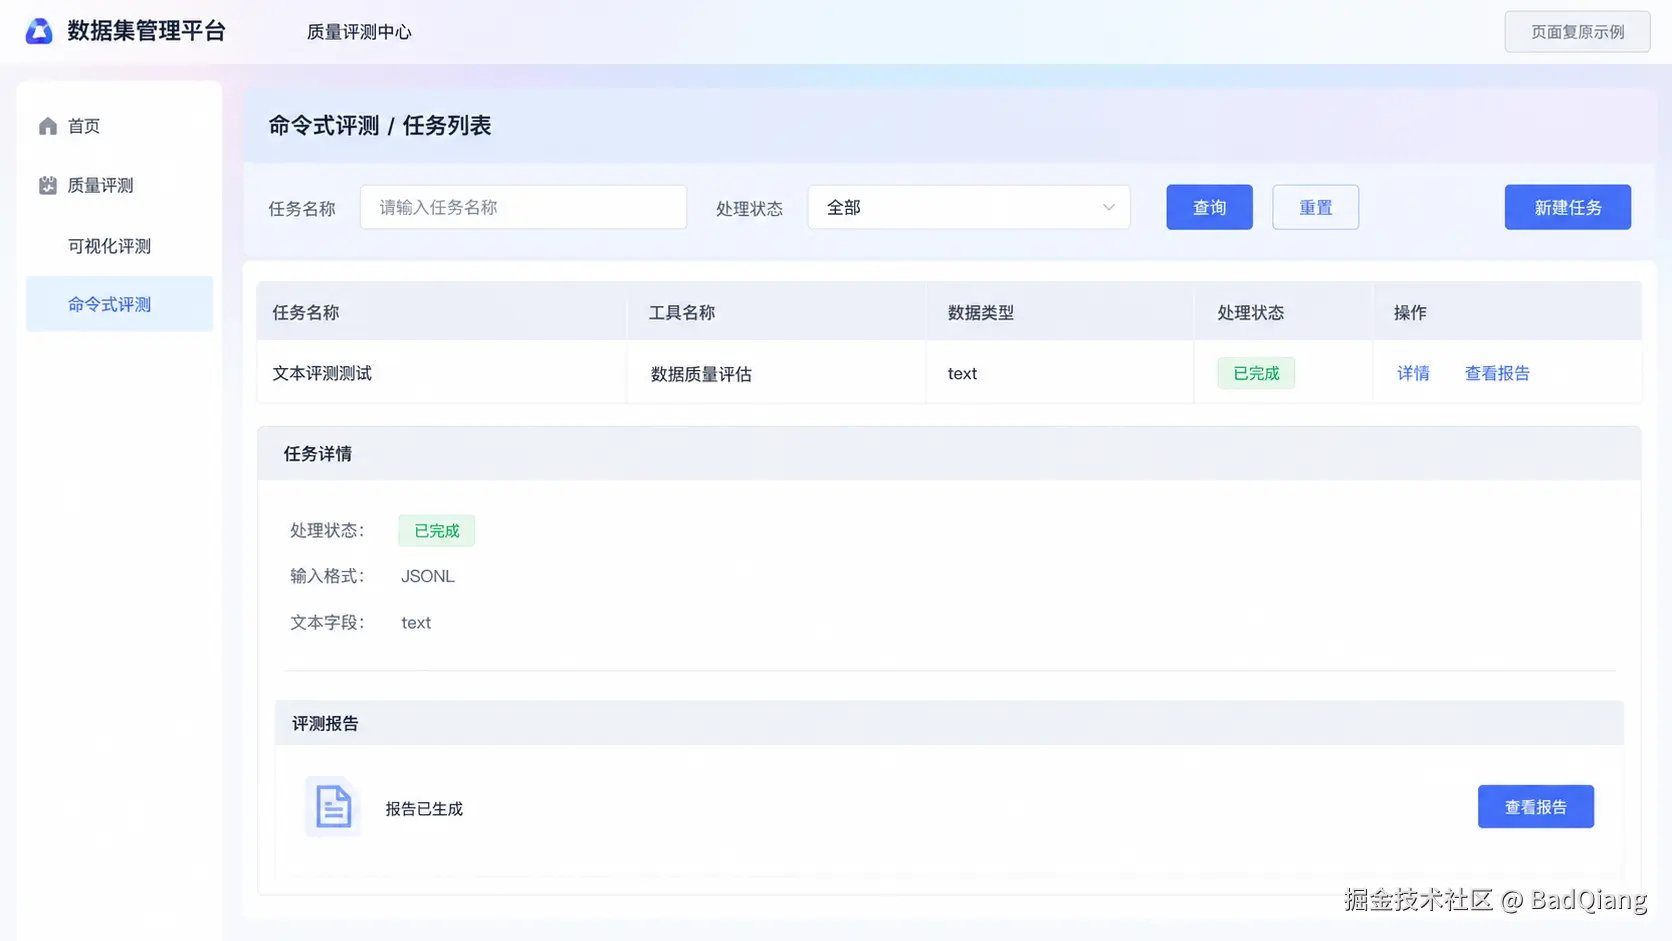Click the 页面复原示例 button
Viewport: 1672px width, 941px height.
(1577, 32)
